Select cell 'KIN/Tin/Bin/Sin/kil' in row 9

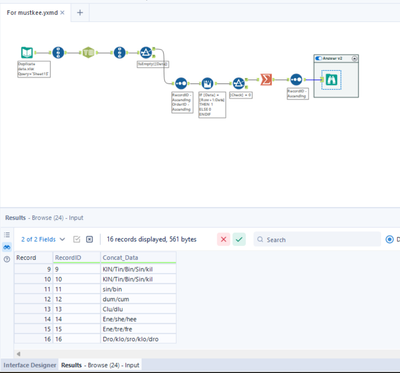(x=138, y=269)
